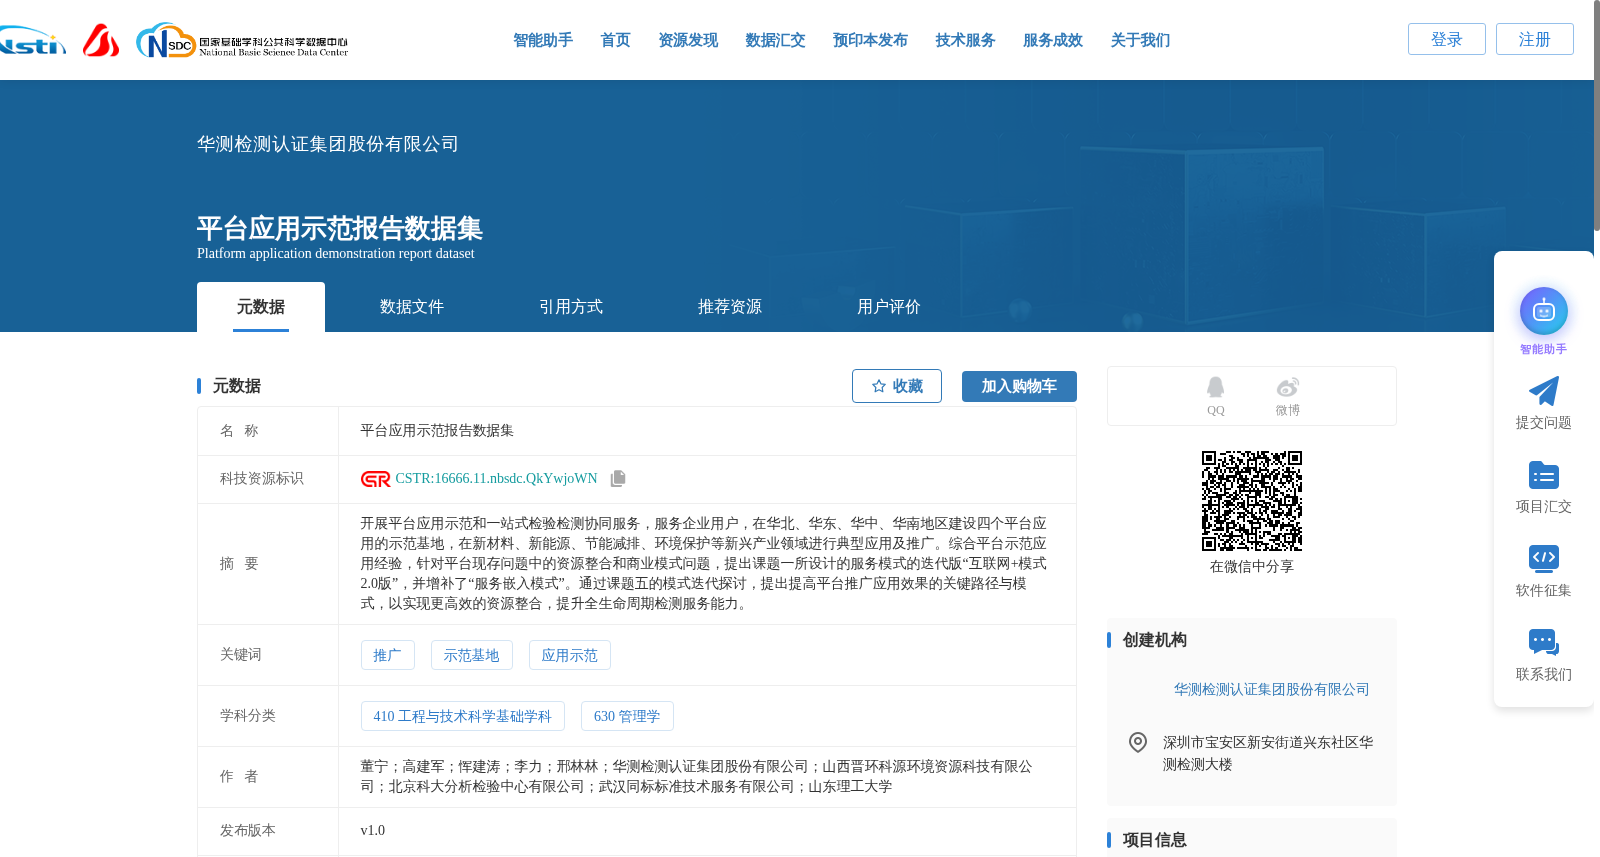The width and height of the screenshot is (1600, 857).
Task: Open the 智能助手 robot assistant icon
Action: coord(1543,311)
